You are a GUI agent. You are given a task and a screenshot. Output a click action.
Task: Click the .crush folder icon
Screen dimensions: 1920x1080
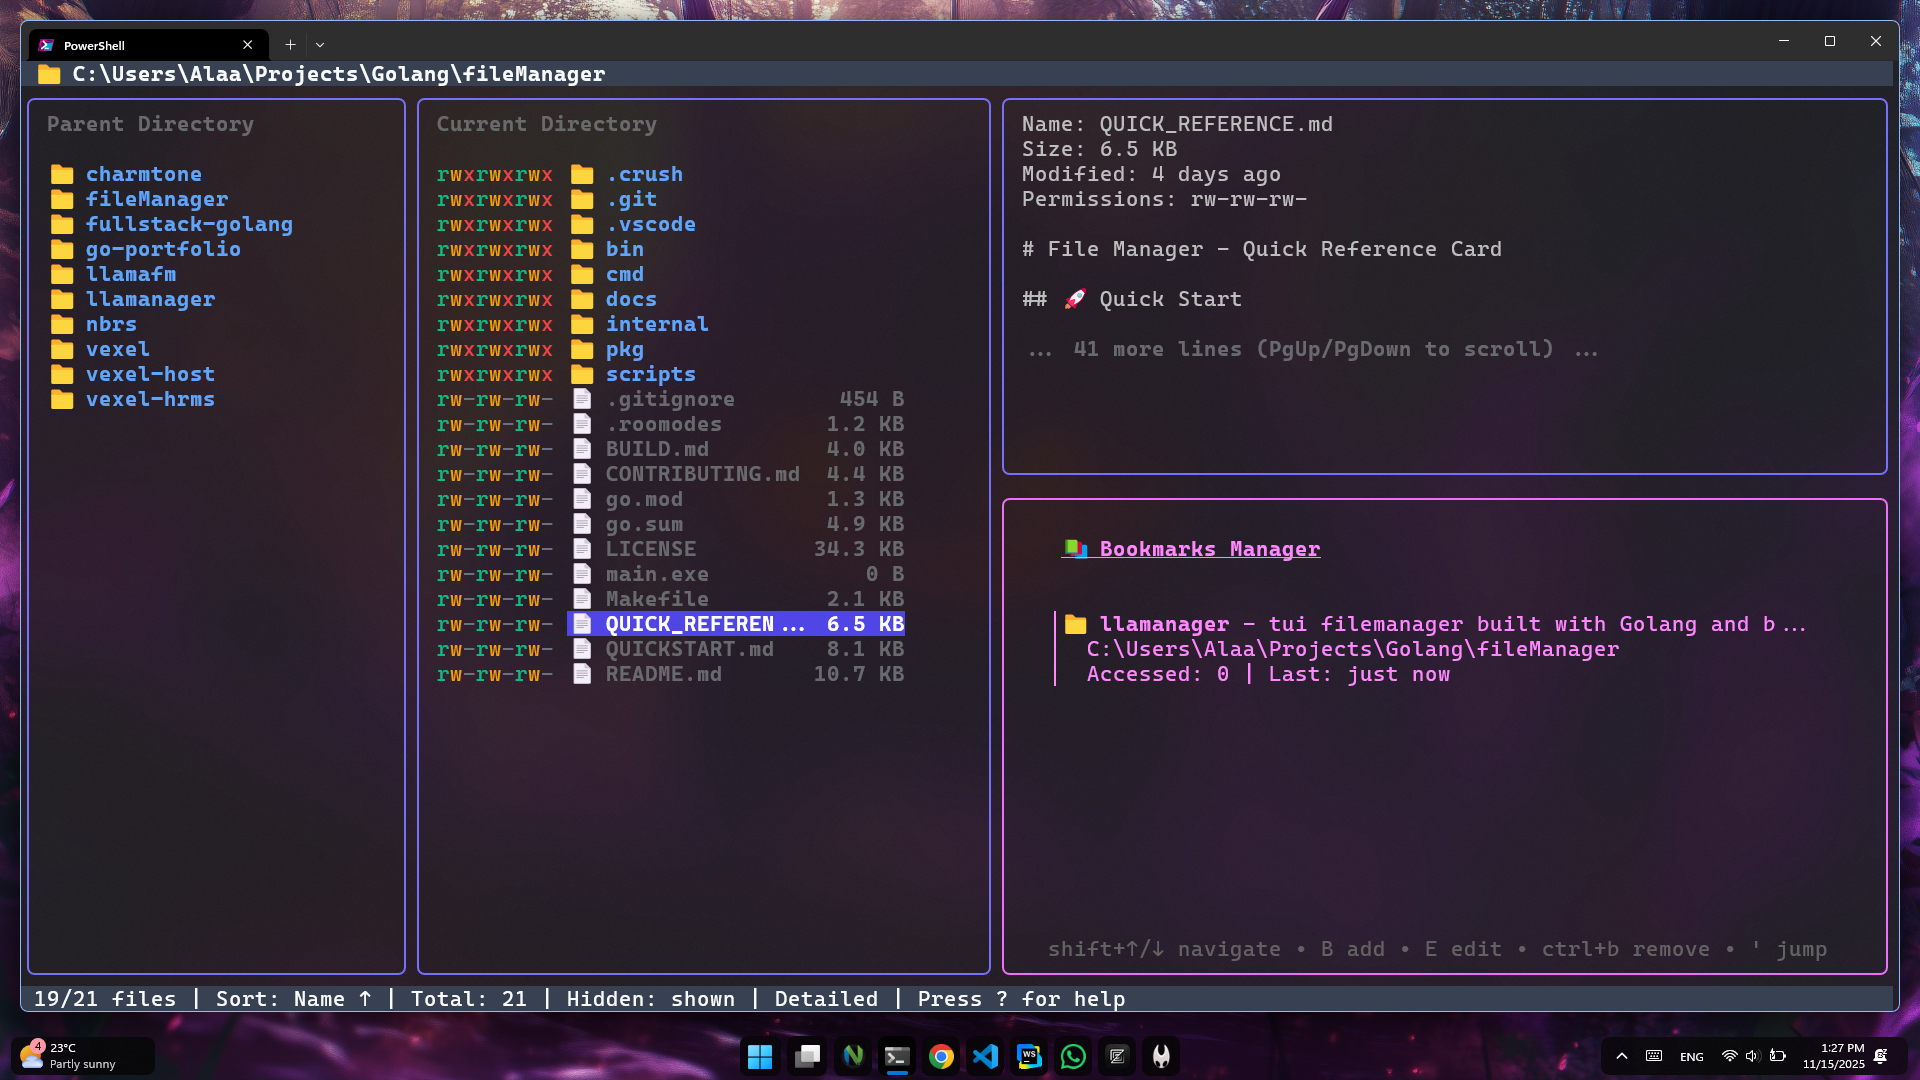click(582, 174)
